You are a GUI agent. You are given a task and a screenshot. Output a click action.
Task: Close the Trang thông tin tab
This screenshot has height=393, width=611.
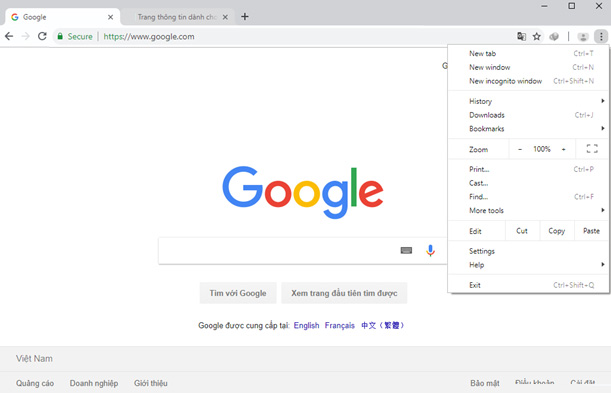point(225,17)
